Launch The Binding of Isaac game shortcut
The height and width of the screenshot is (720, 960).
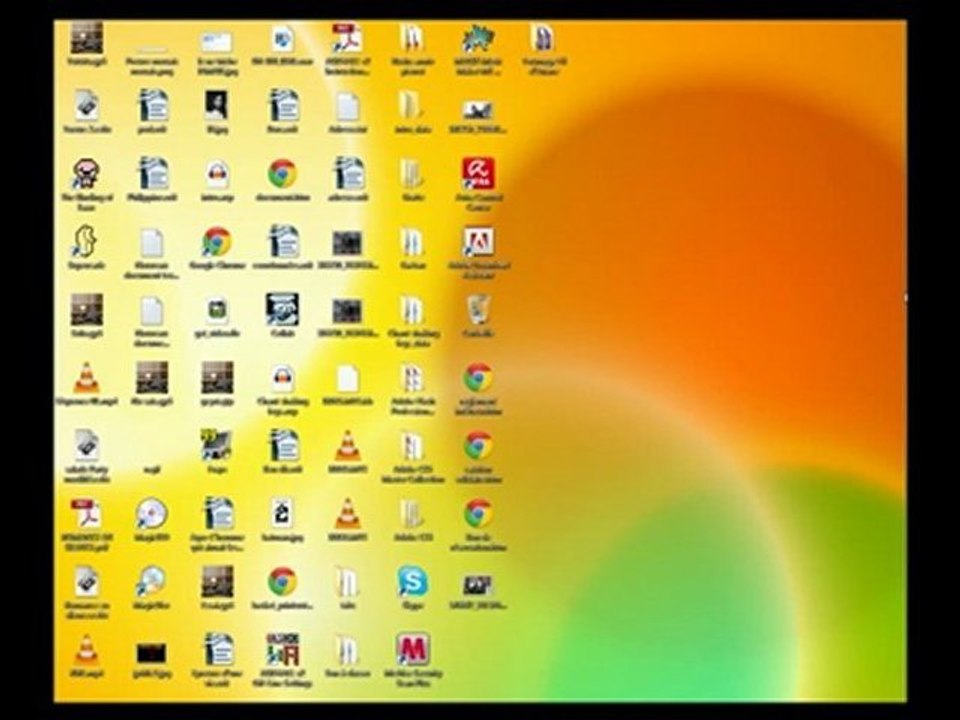click(x=86, y=174)
